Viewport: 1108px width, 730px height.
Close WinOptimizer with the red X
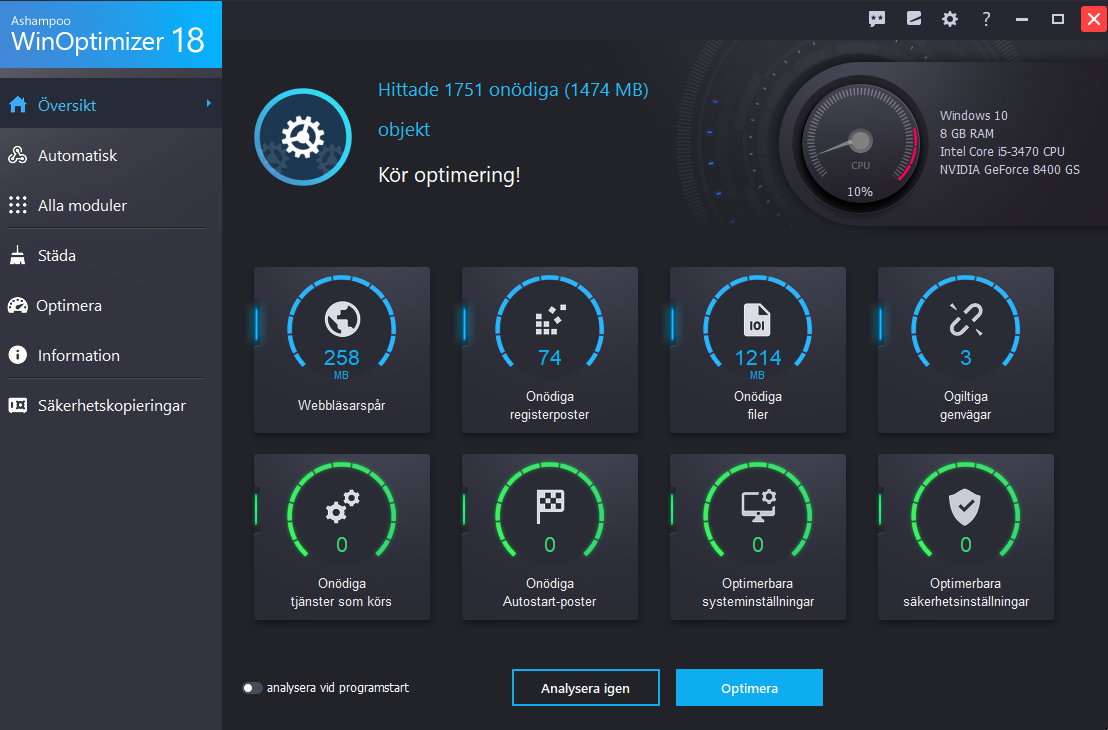click(x=1094, y=19)
